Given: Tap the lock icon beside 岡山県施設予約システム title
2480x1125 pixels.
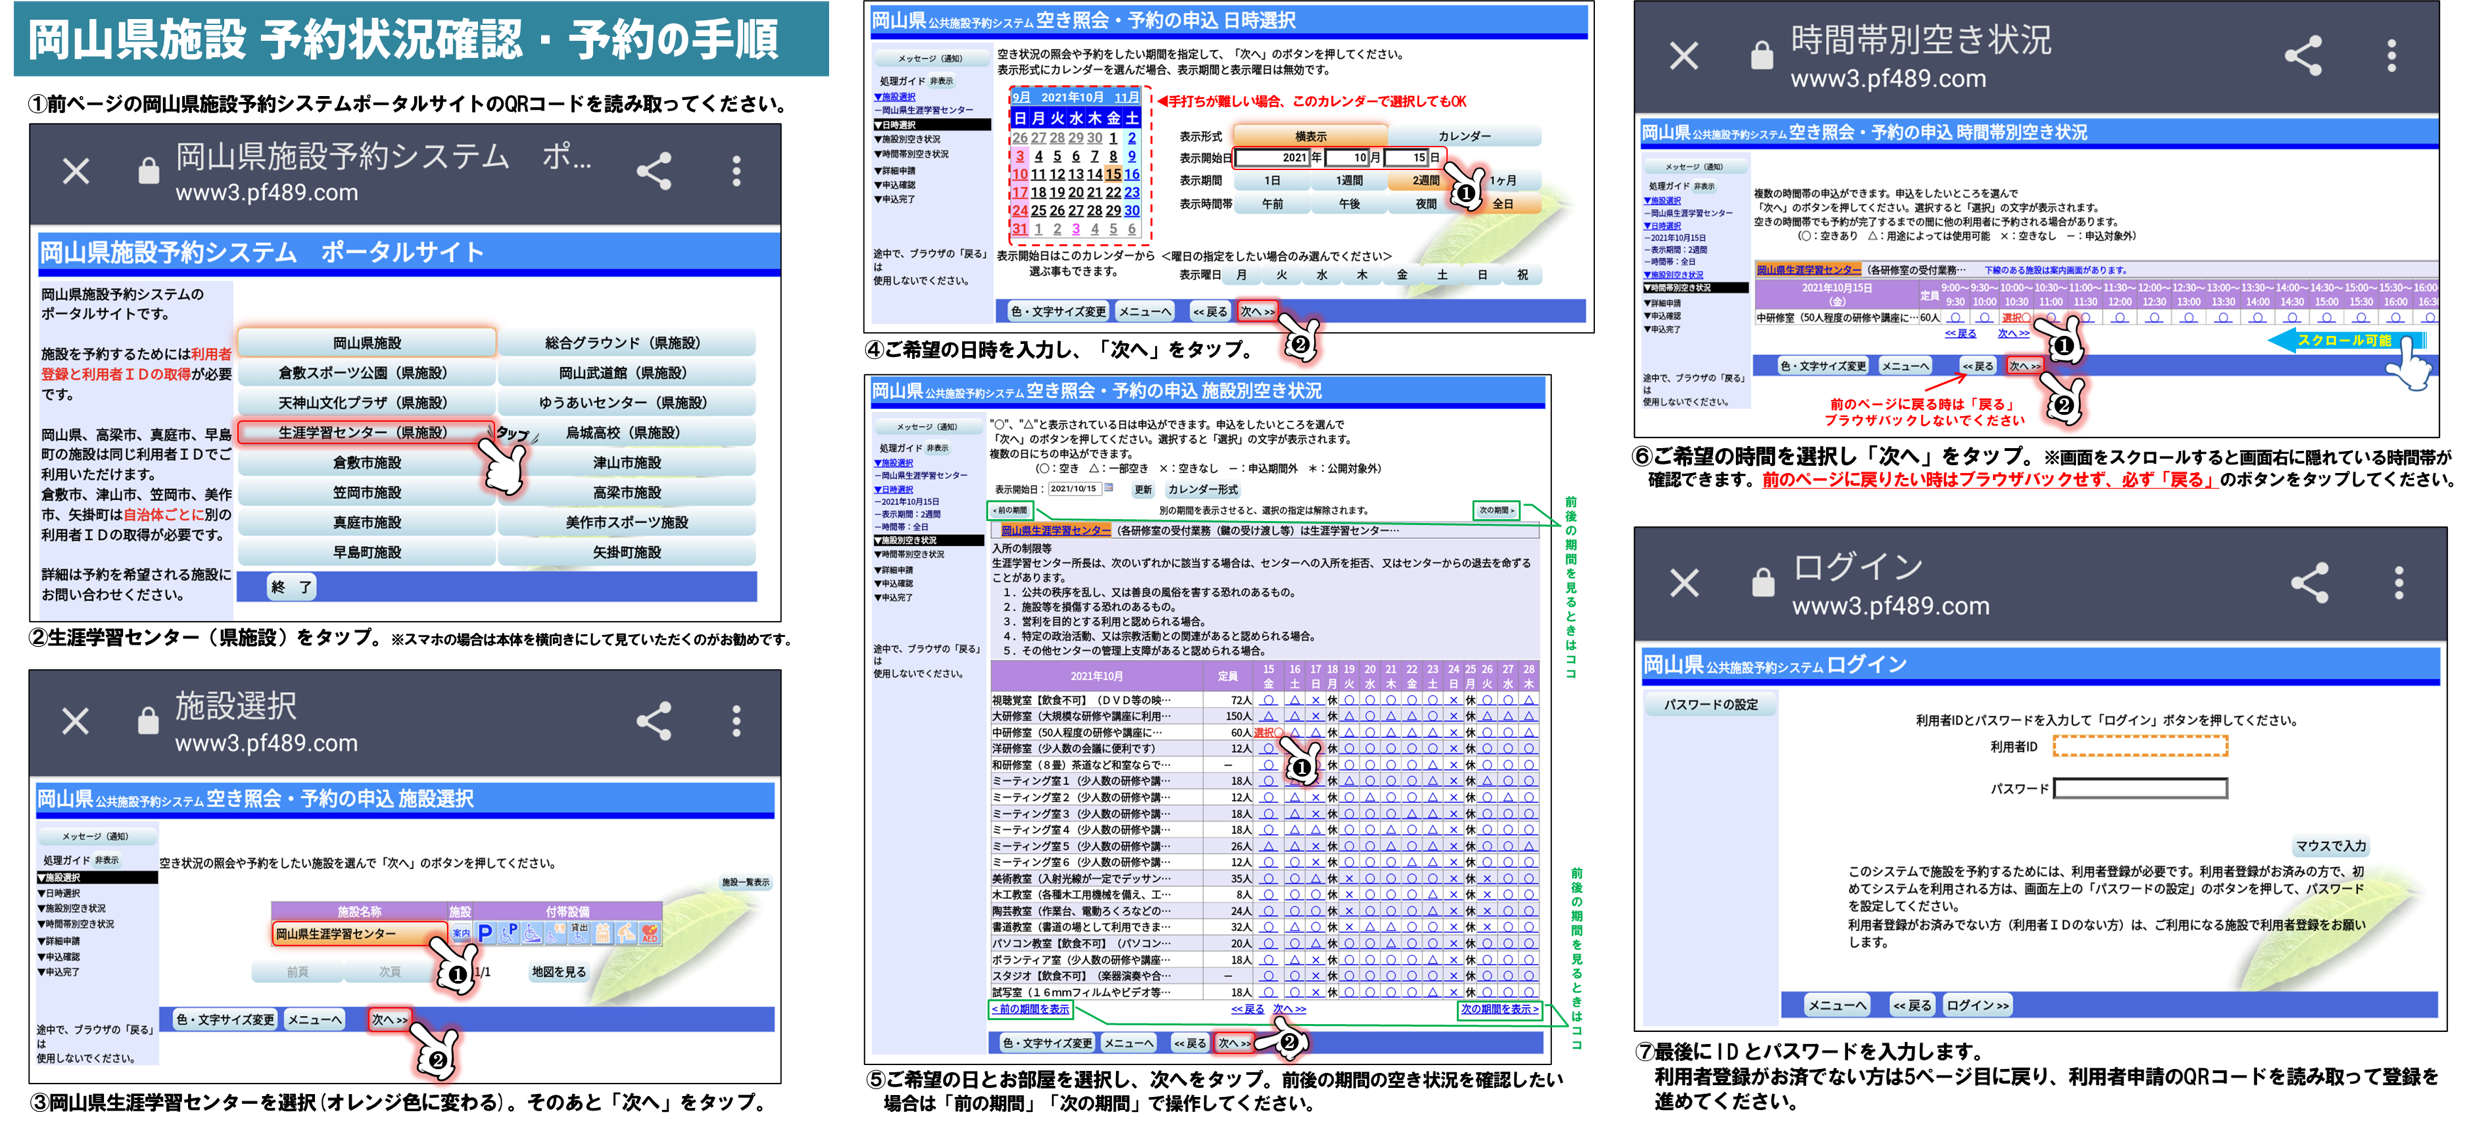Looking at the screenshot, I should pyautogui.click(x=148, y=170).
